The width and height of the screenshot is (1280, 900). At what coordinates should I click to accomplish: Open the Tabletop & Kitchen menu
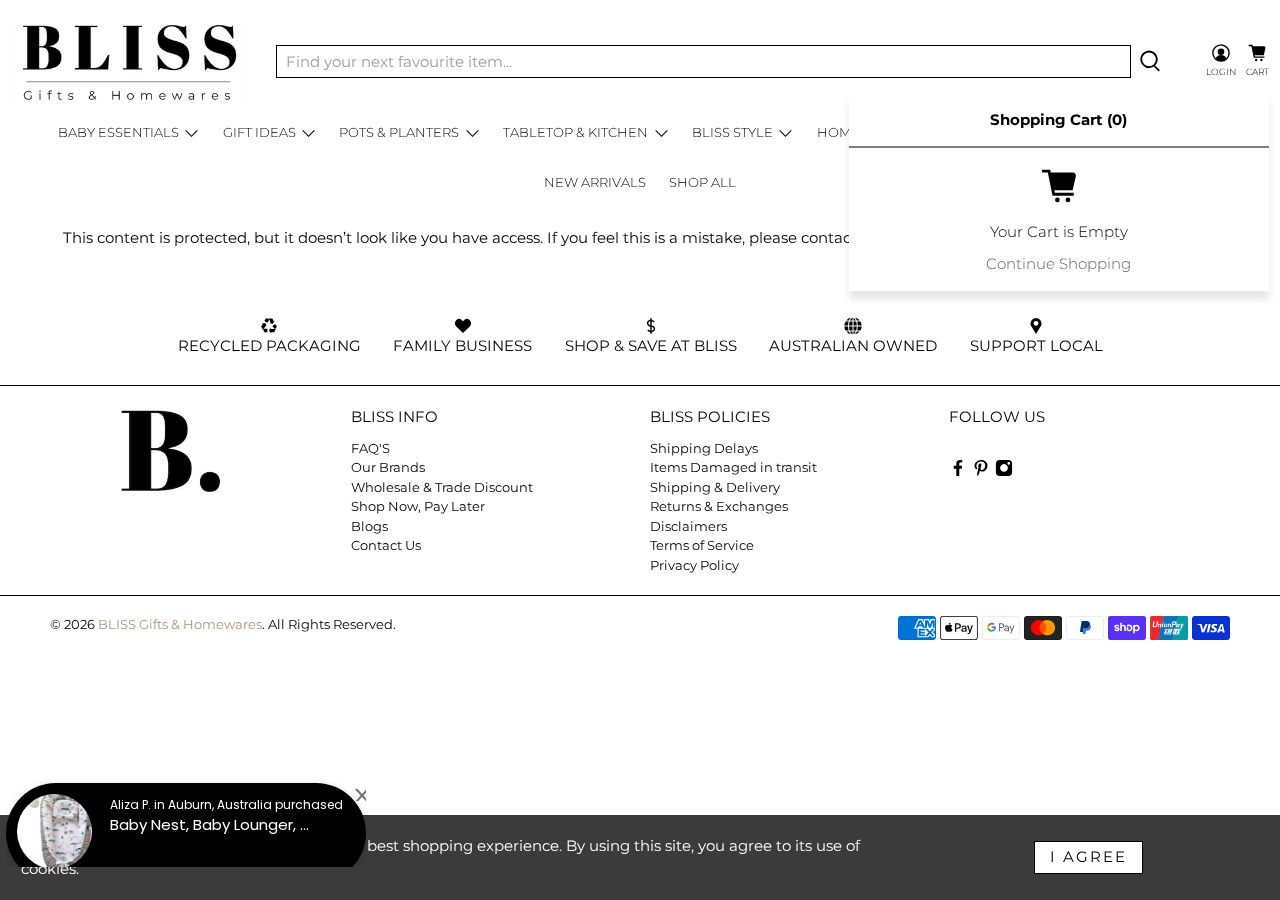coord(575,133)
